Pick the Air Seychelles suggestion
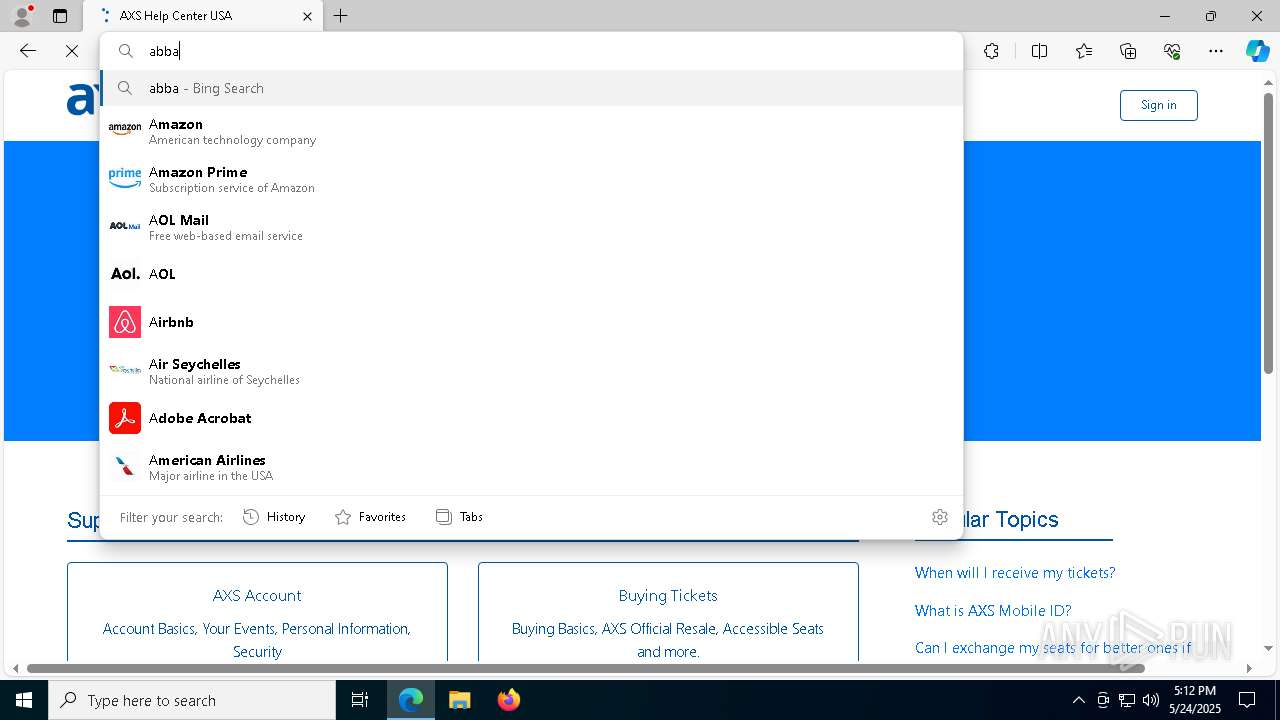The height and width of the screenshot is (720, 1280). (x=531, y=370)
